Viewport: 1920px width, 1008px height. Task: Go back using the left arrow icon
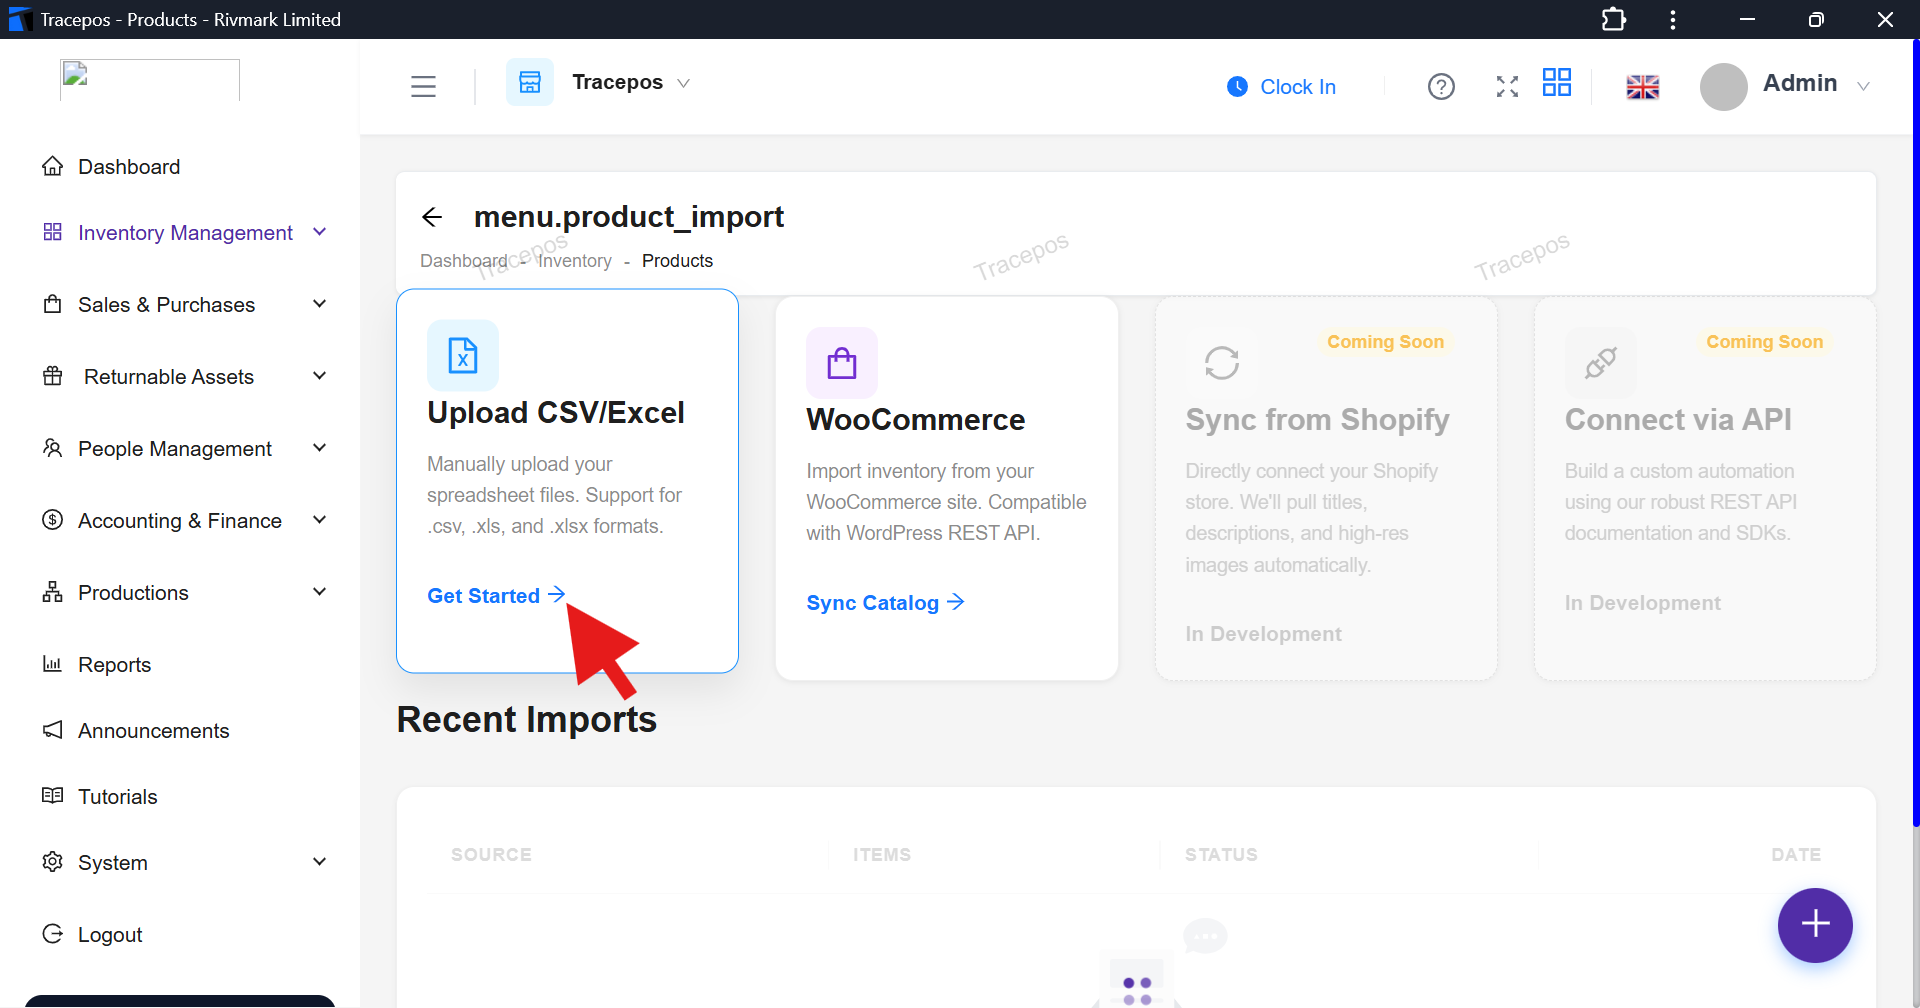[432, 217]
